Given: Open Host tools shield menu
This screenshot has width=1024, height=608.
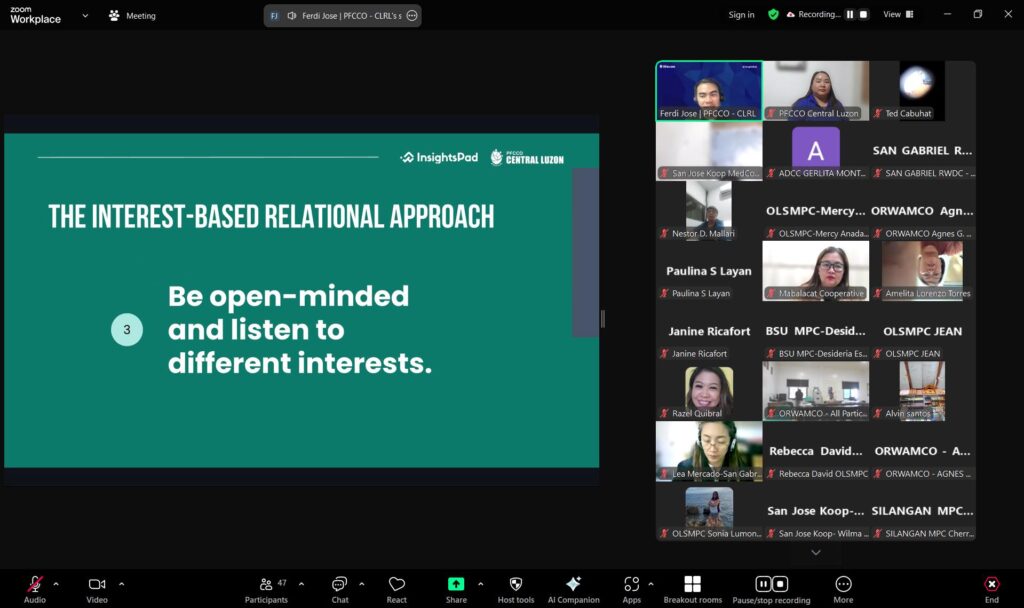Looking at the screenshot, I should [516, 589].
